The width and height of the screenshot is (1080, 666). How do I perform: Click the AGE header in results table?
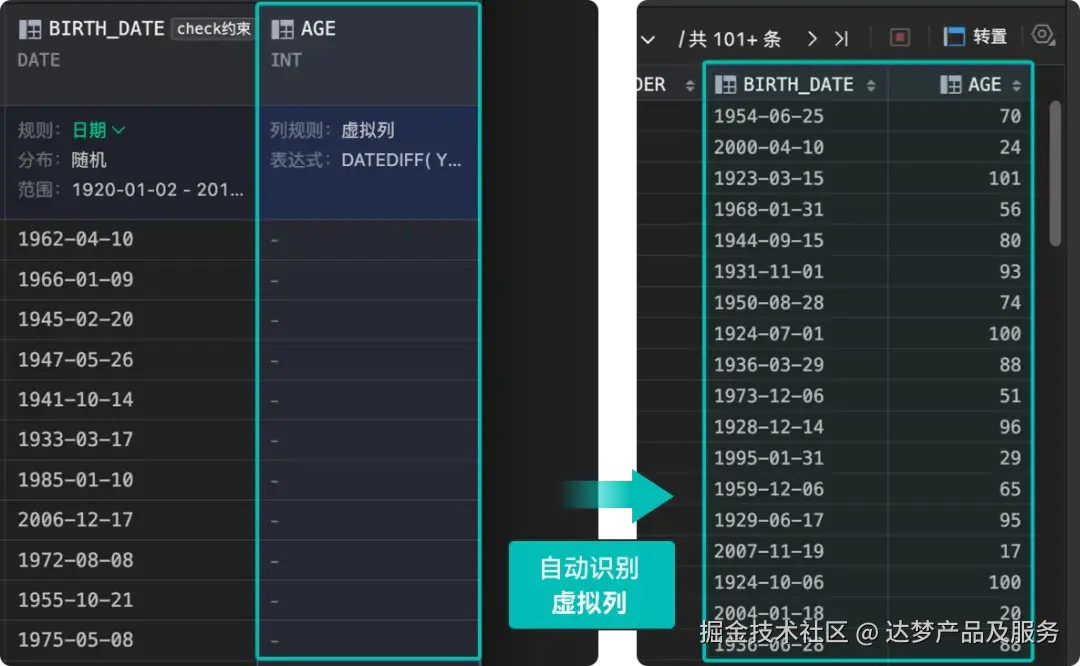click(x=984, y=85)
